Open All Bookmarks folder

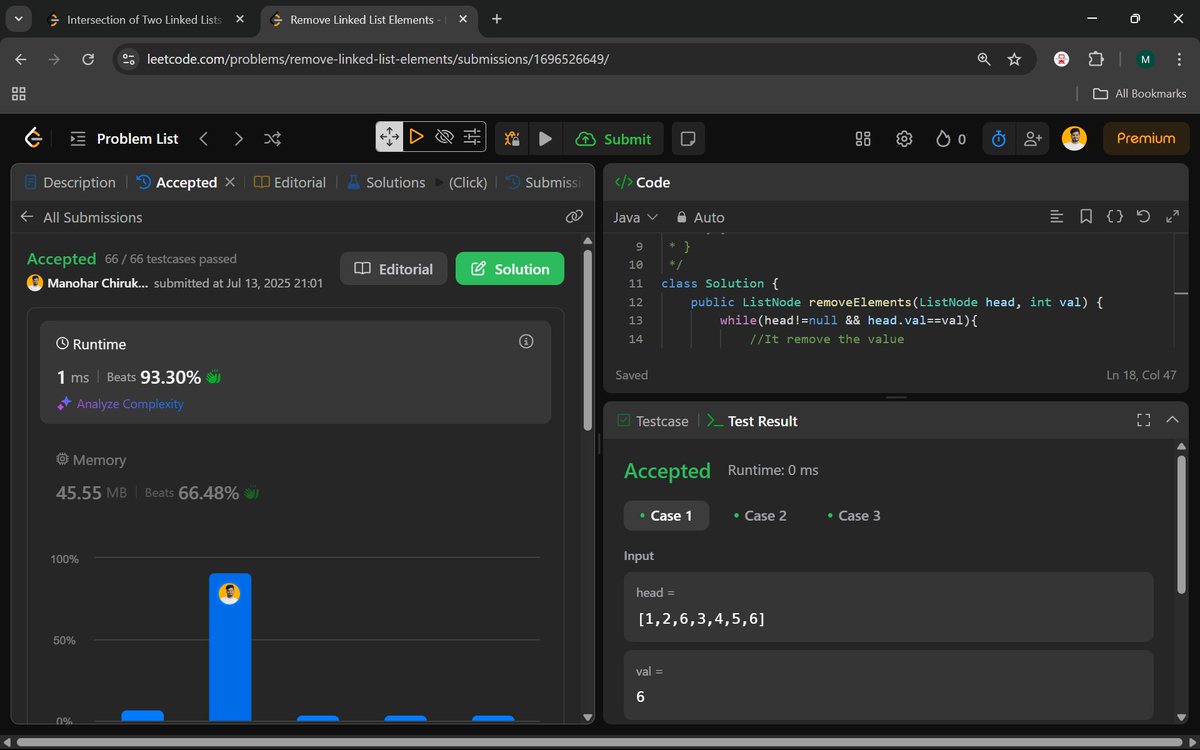1140,93
